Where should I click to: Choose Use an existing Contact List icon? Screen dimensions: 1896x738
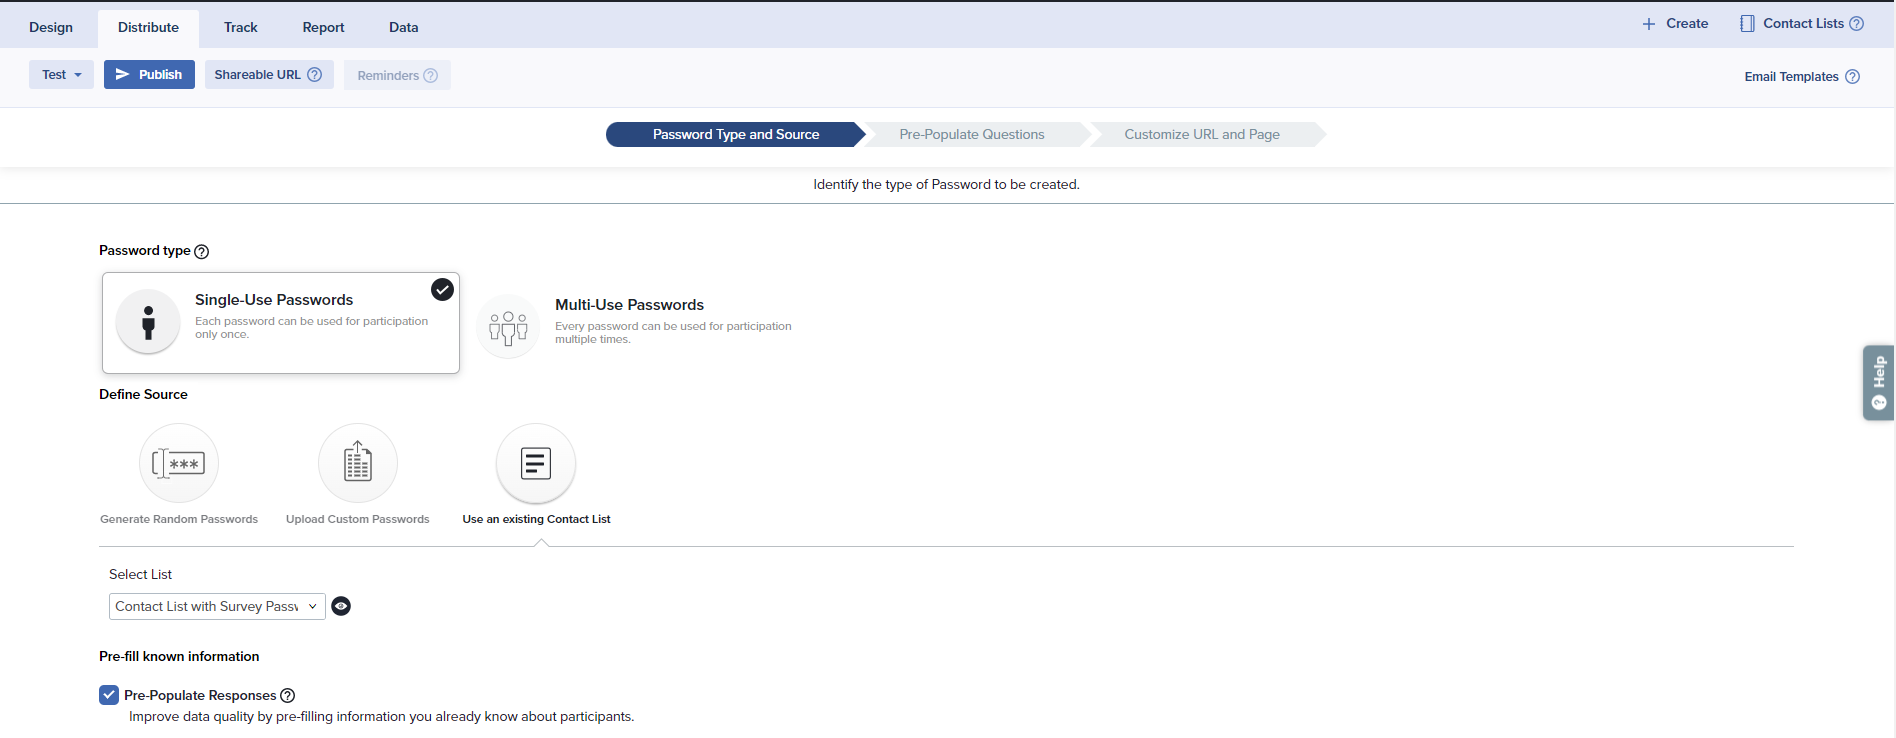pyautogui.click(x=536, y=463)
